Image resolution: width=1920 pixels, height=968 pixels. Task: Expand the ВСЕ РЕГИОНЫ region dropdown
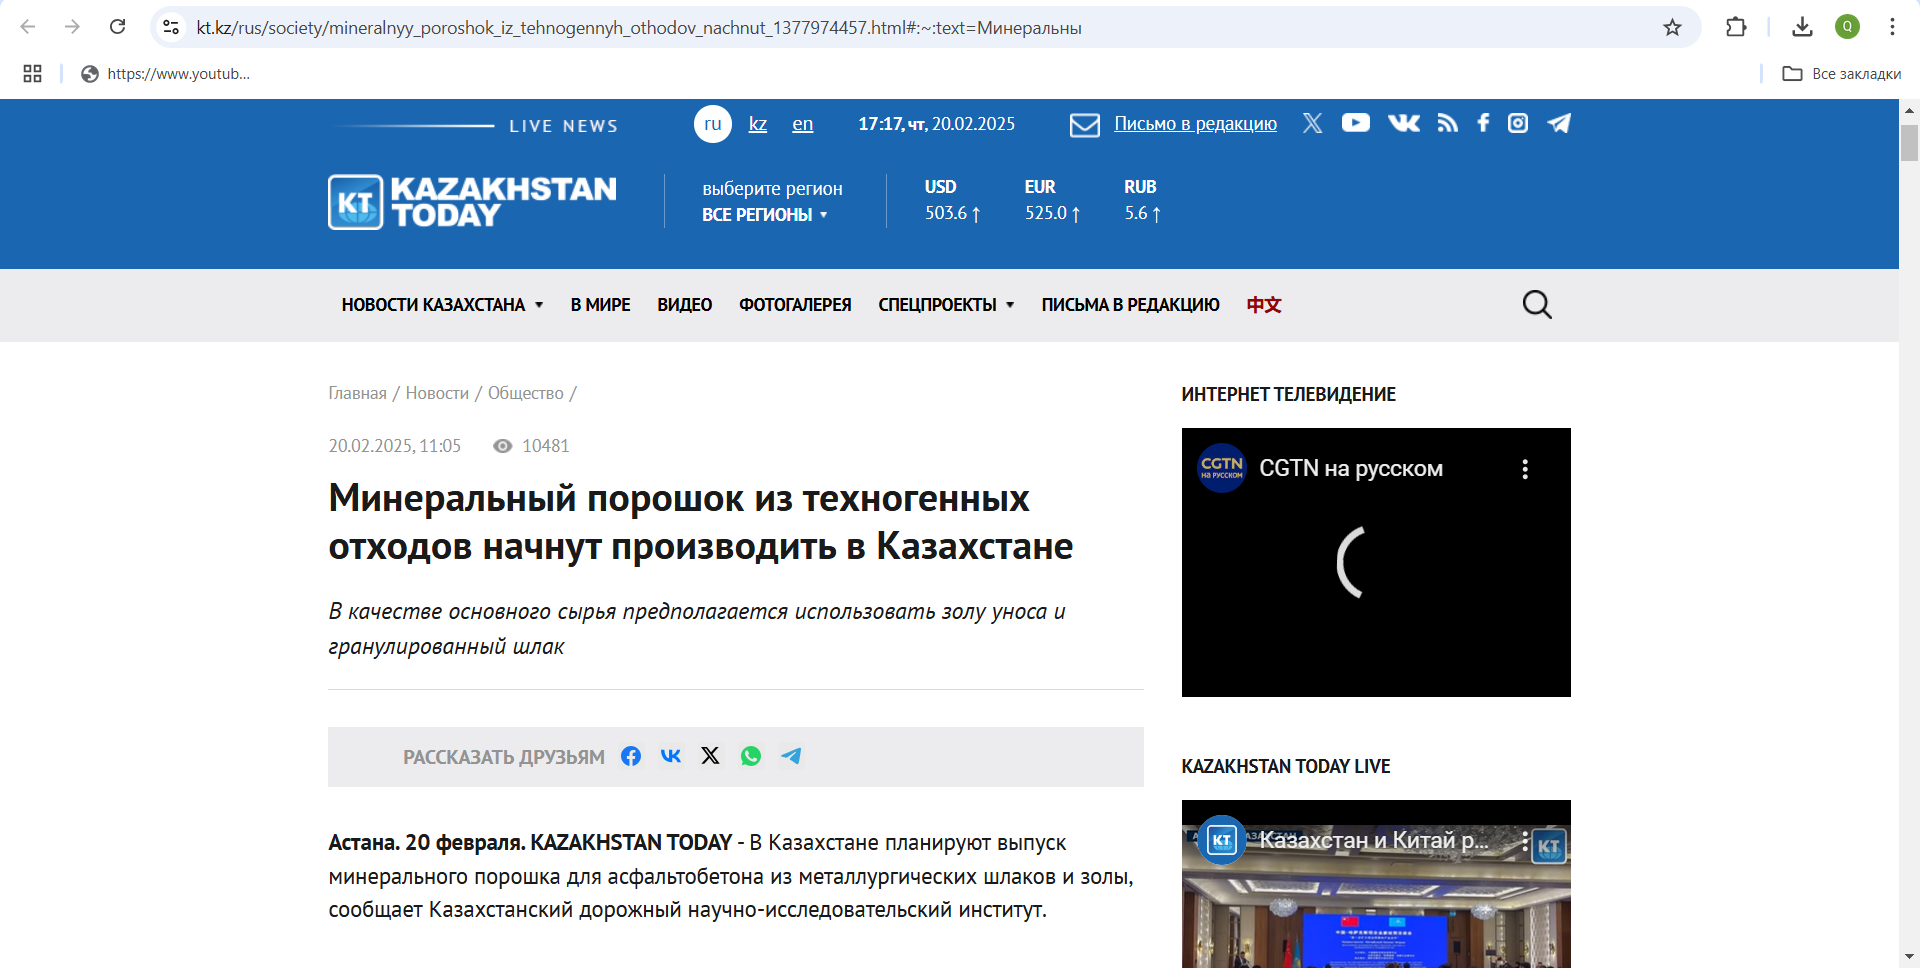coord(765,215)
